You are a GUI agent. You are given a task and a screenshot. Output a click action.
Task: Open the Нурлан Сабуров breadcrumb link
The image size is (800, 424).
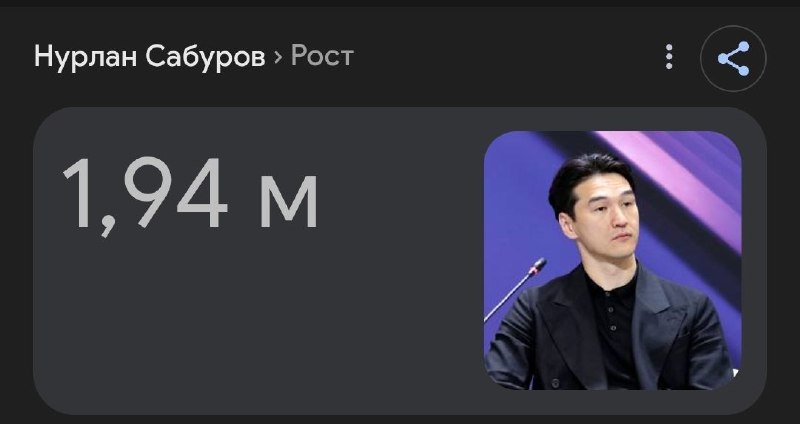pyautogui.click(x=149, y=56)
